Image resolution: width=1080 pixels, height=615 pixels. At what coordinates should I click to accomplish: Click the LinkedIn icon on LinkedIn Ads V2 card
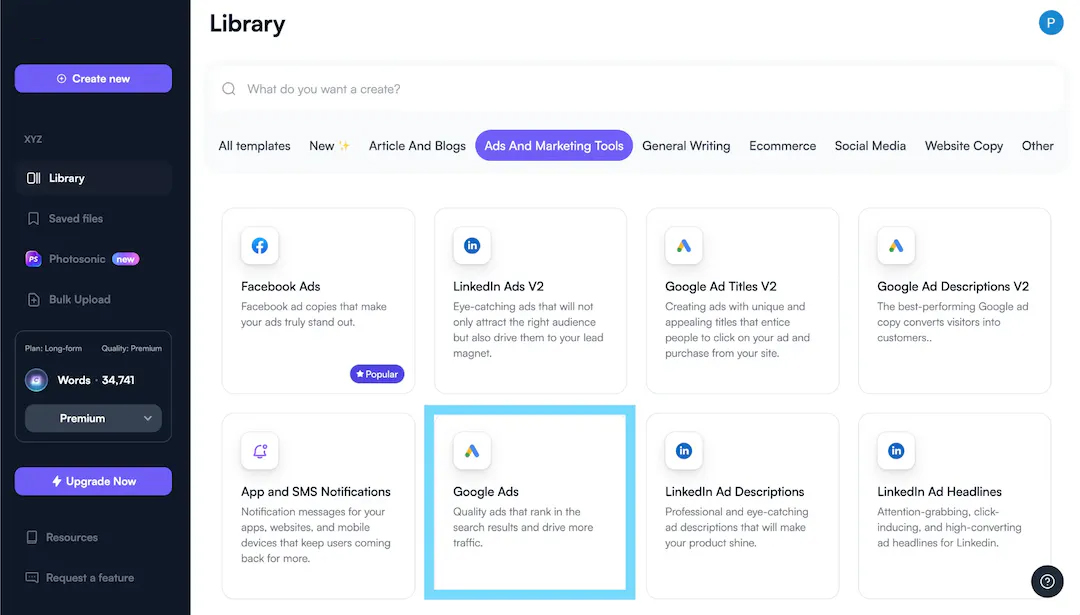click(x=472, y=246)
